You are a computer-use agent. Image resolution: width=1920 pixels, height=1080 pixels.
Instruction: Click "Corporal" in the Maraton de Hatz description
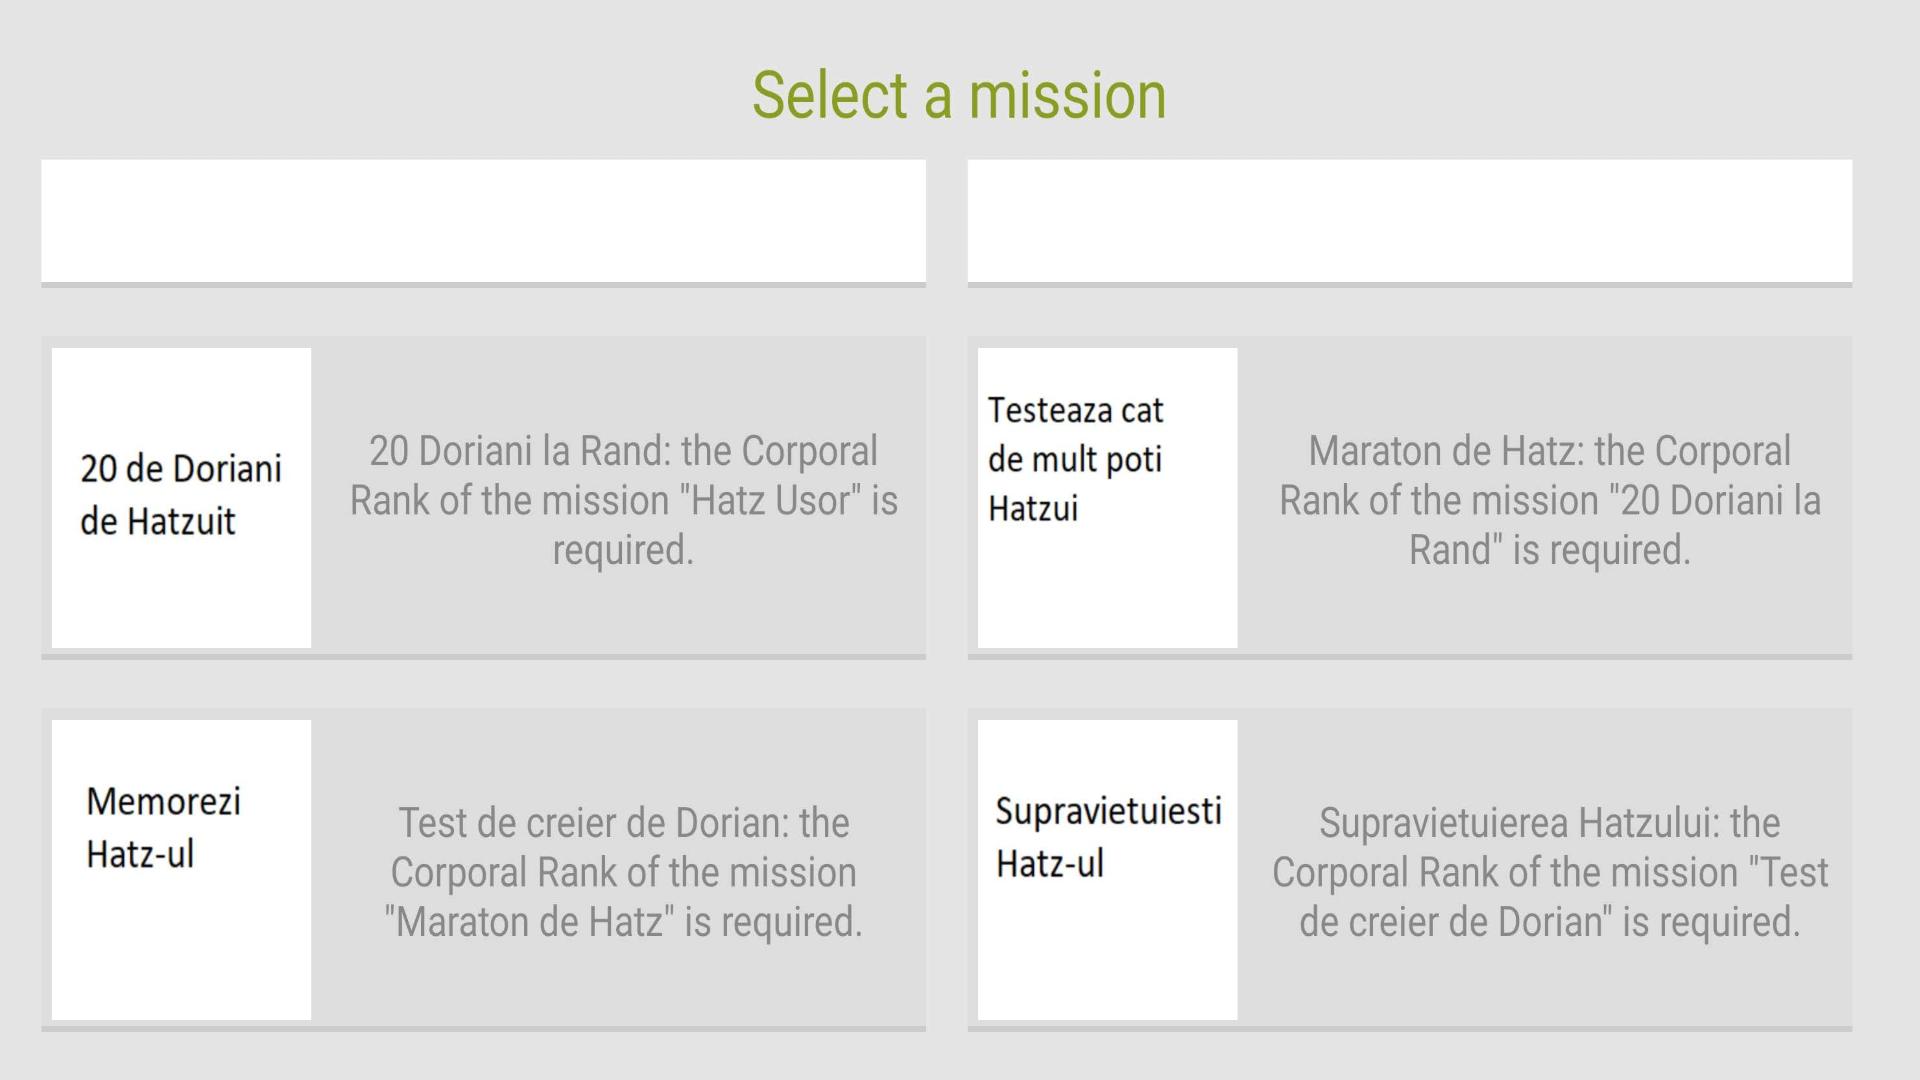[x=1722, y=451]
